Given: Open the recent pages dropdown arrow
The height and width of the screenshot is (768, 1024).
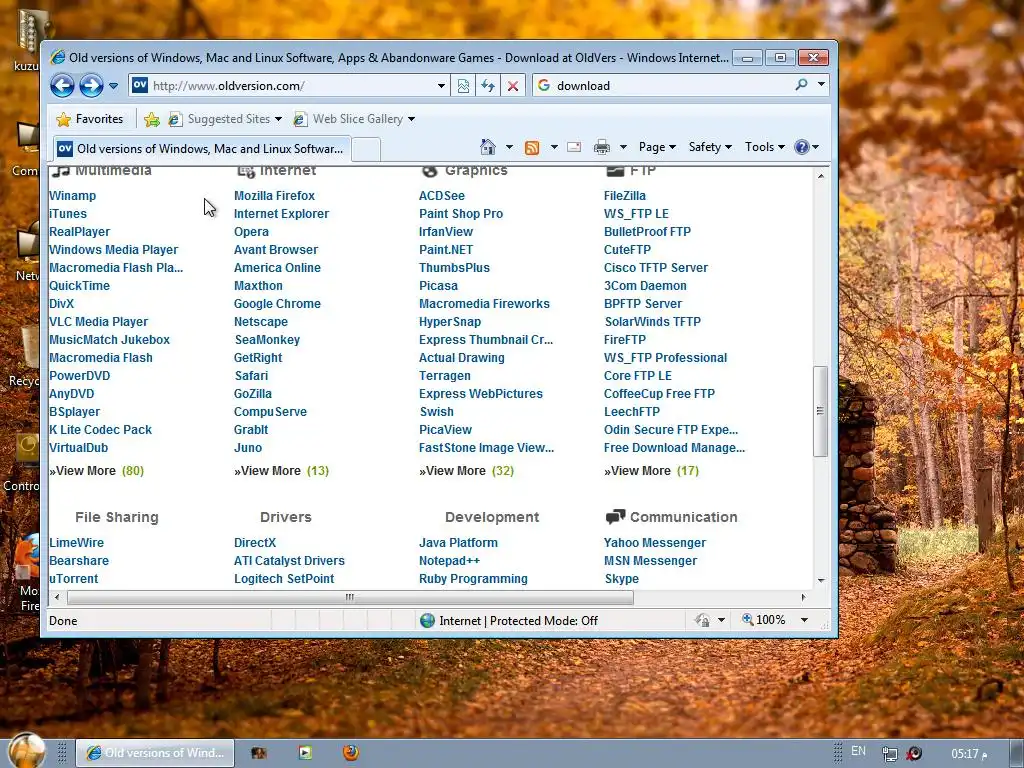Looking at the screenshot, I should 114,86.
